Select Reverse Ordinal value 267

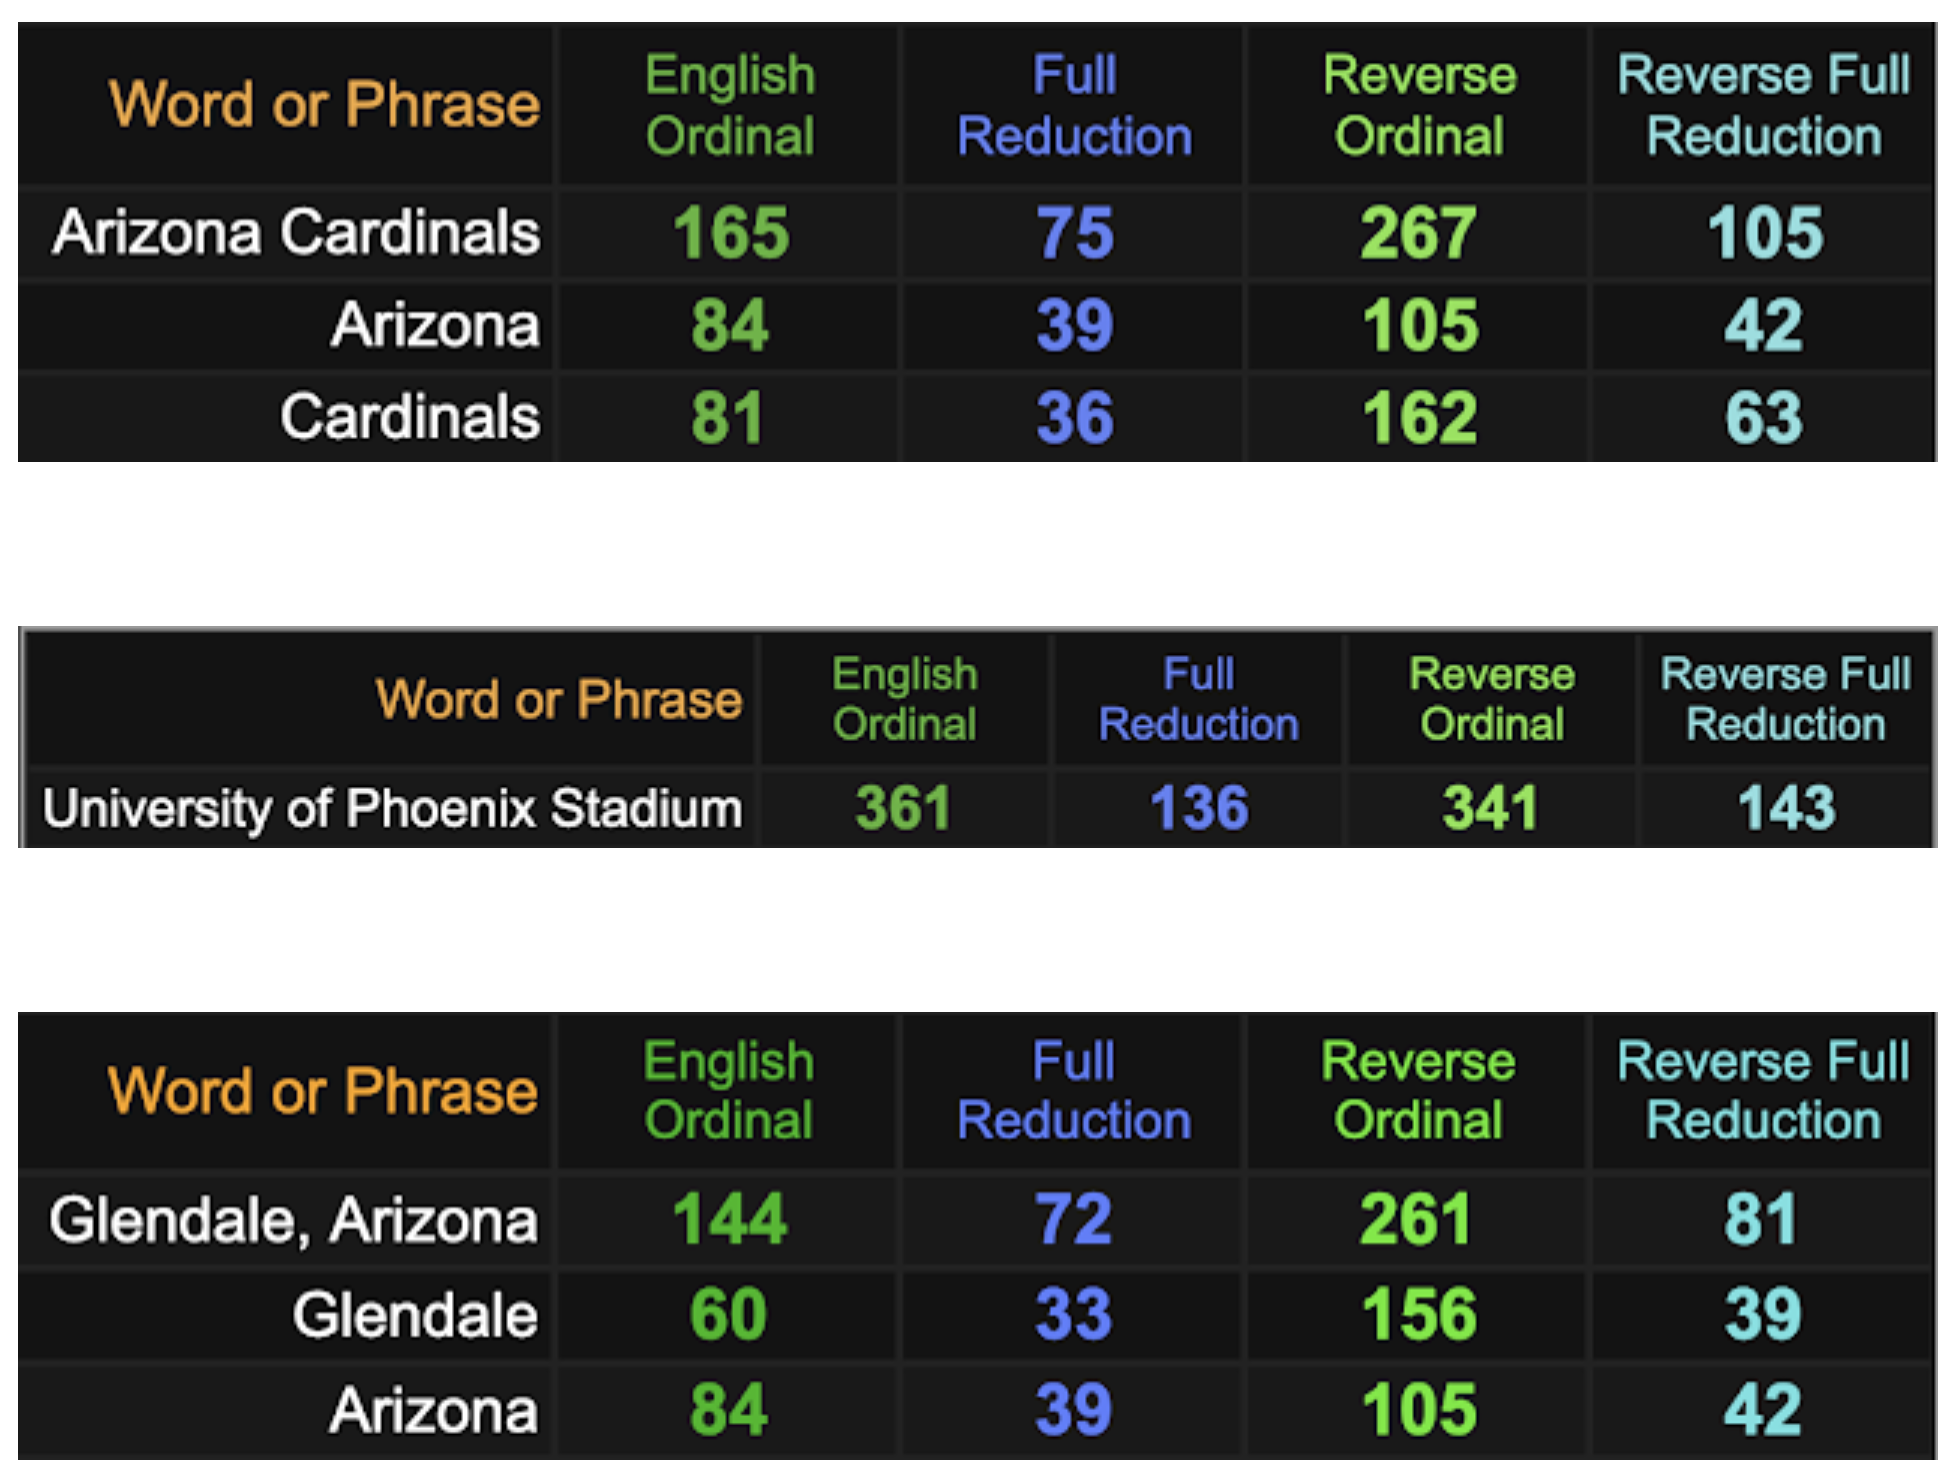click(x=1419, y=232)
